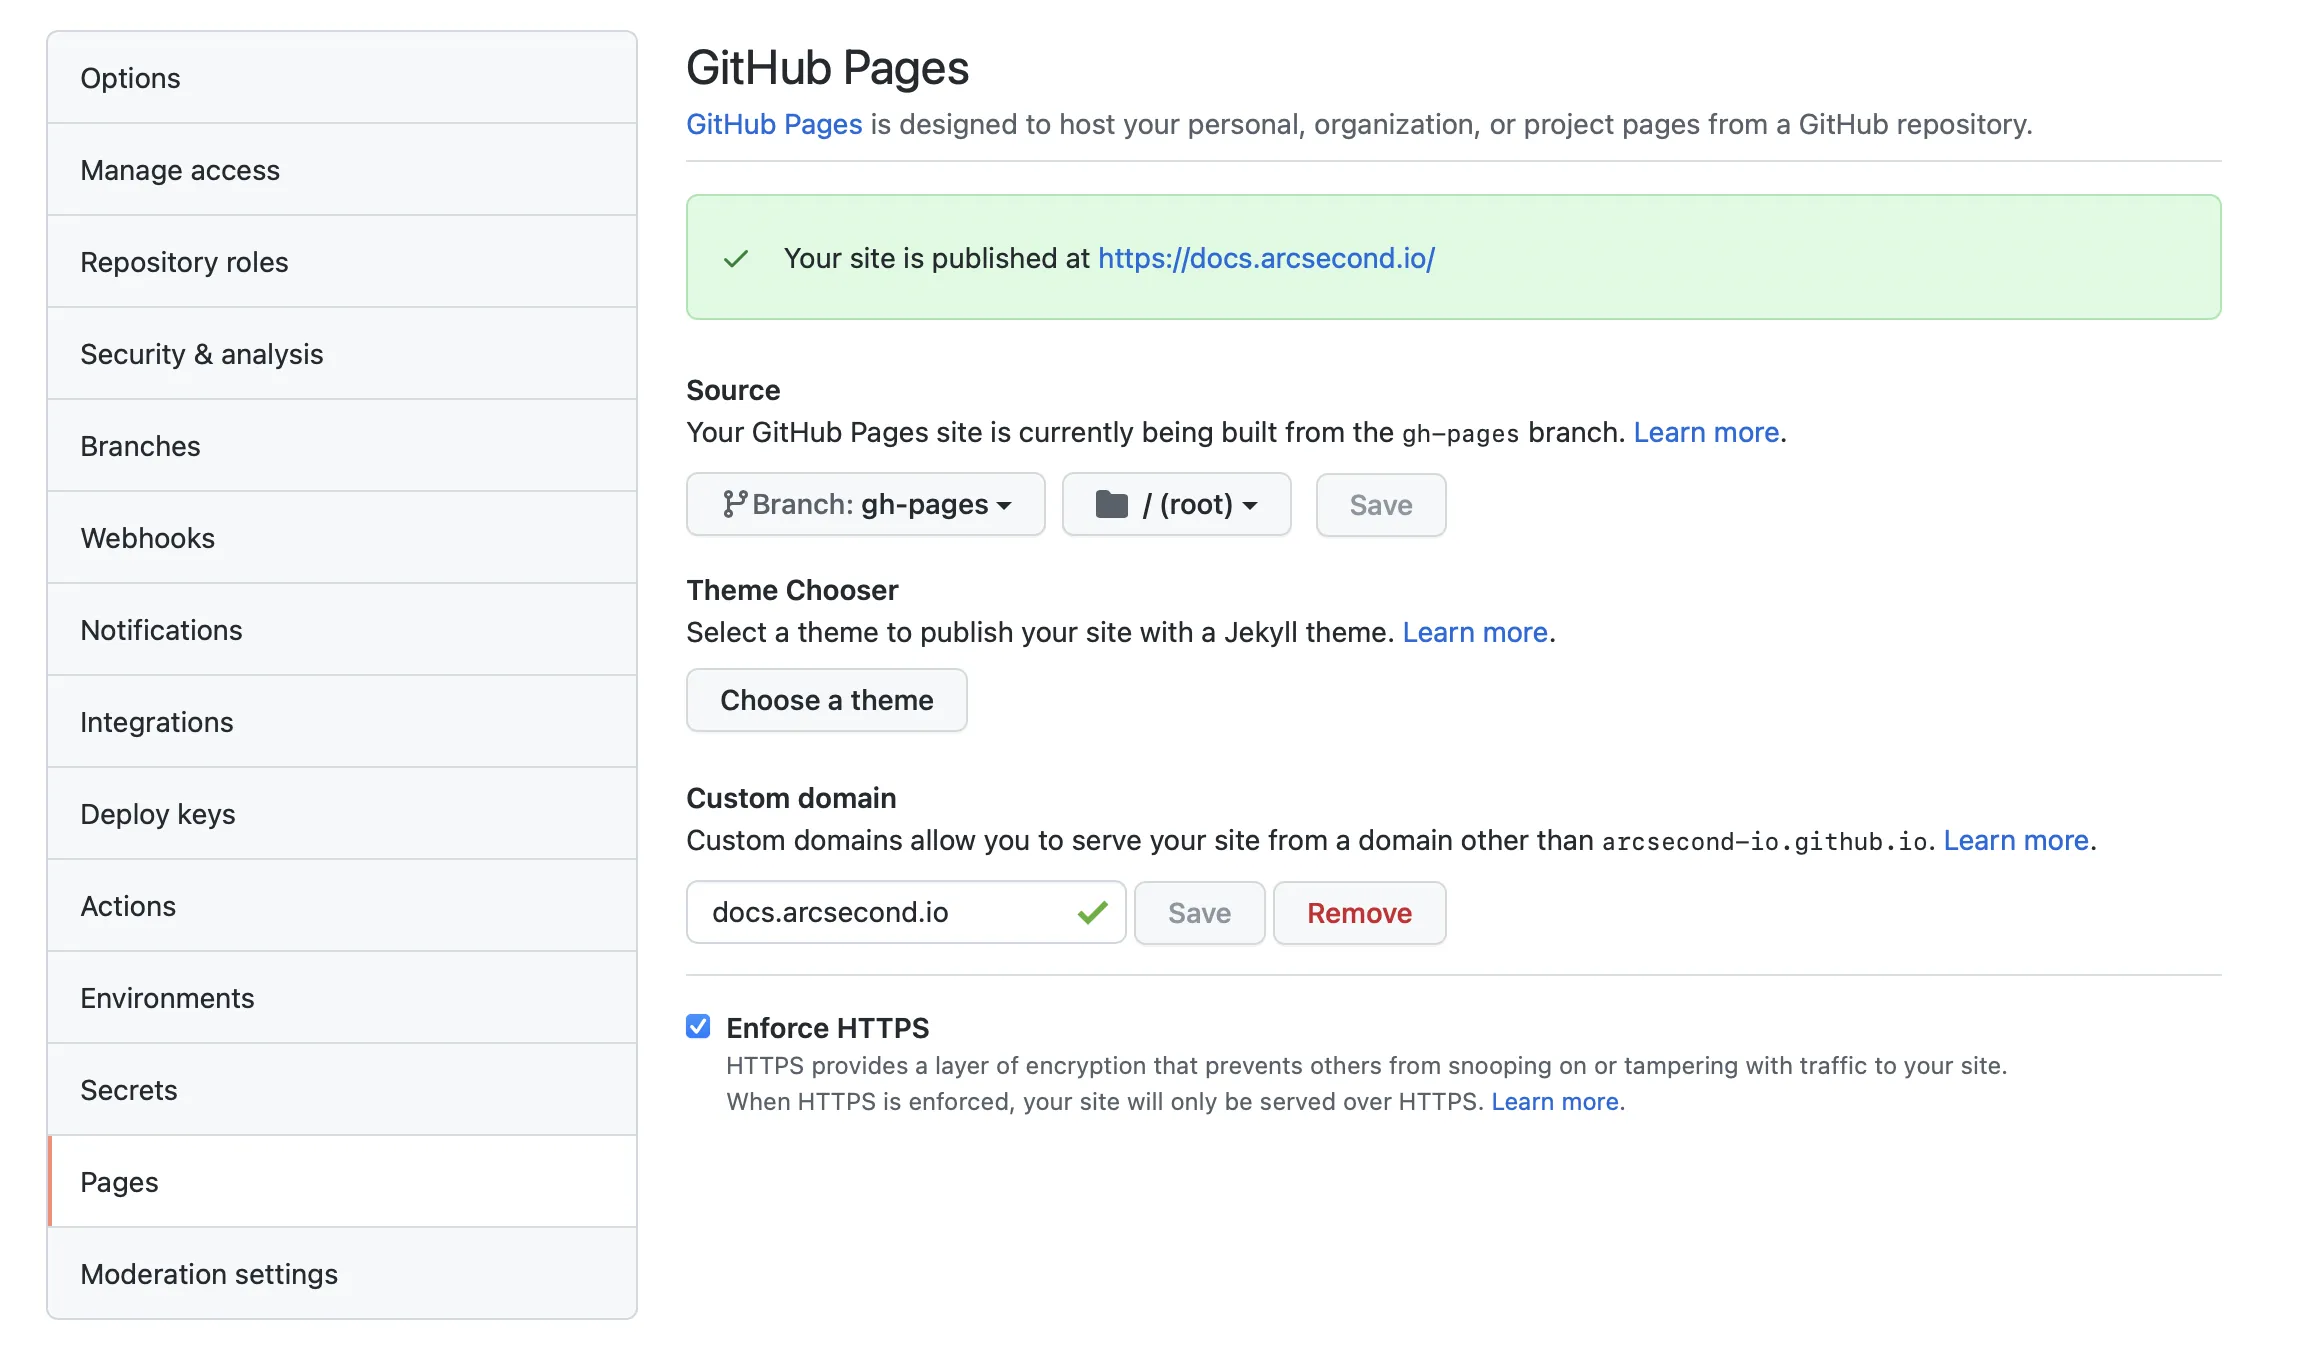Click the green checkmark in published banner
Image resolution: width=2322 pixels, height=1372 pixels.
[x=736, y=259]
